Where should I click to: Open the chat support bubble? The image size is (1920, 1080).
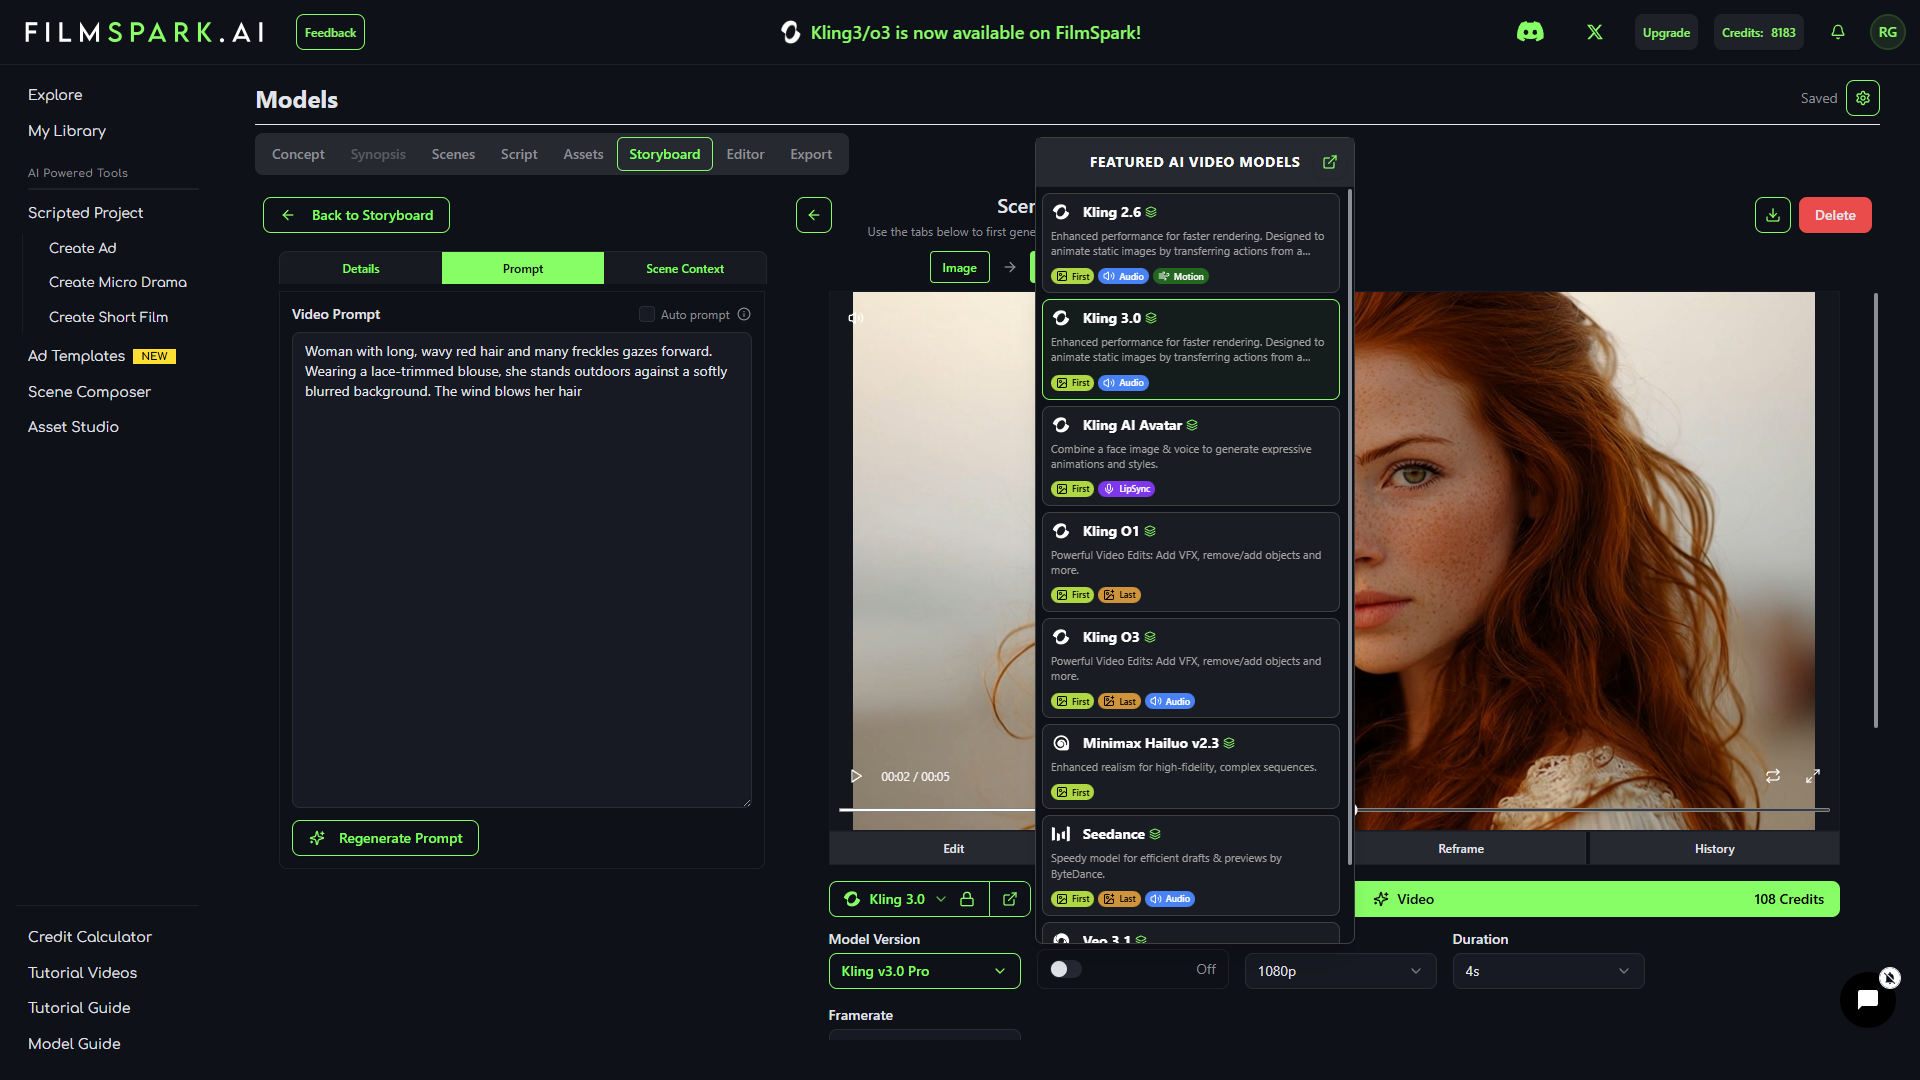(1867, 999)
